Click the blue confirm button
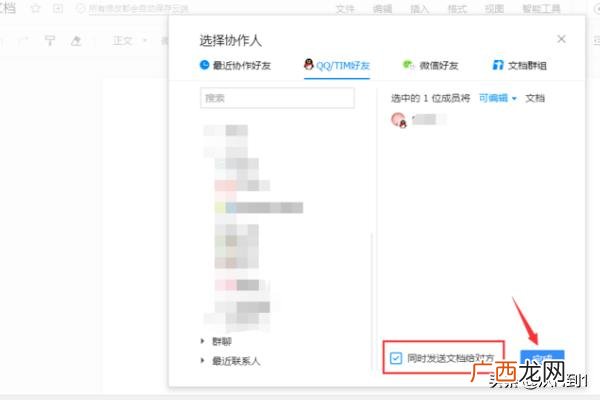Viewport: 600px width, 400px height. click(x=542, y=358)
